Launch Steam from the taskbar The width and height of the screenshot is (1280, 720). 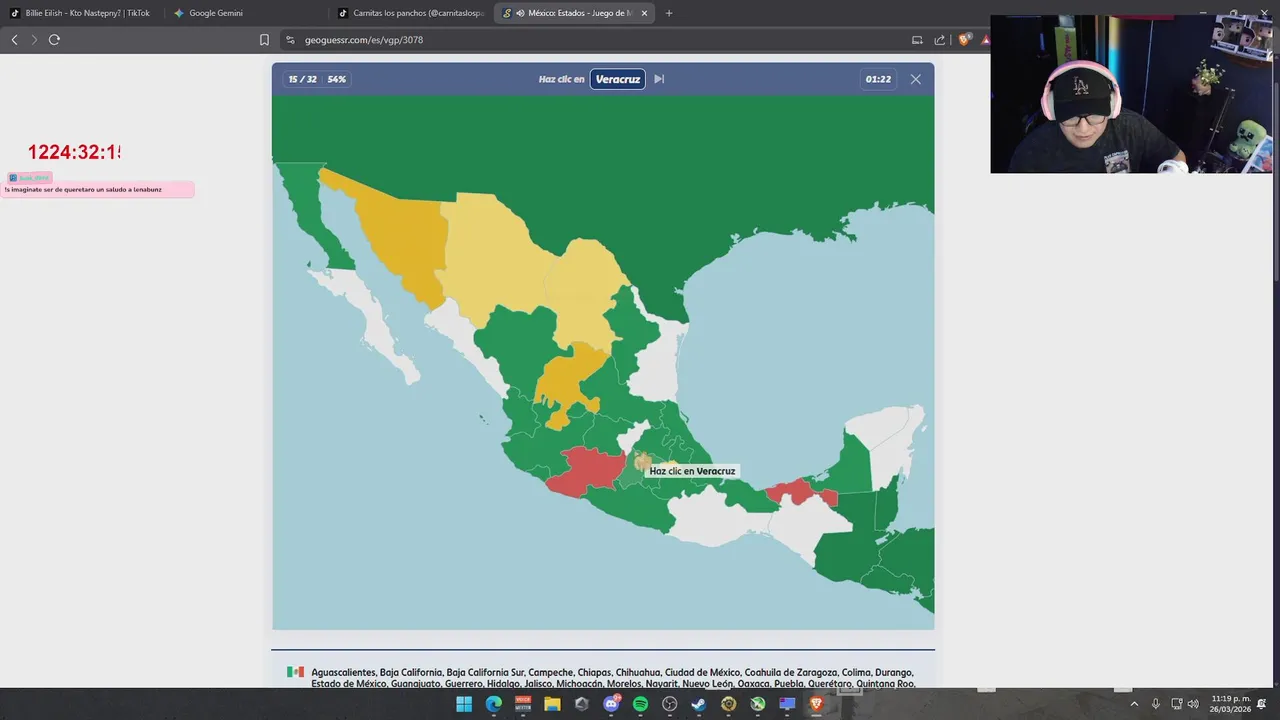(x=699, y=704)
